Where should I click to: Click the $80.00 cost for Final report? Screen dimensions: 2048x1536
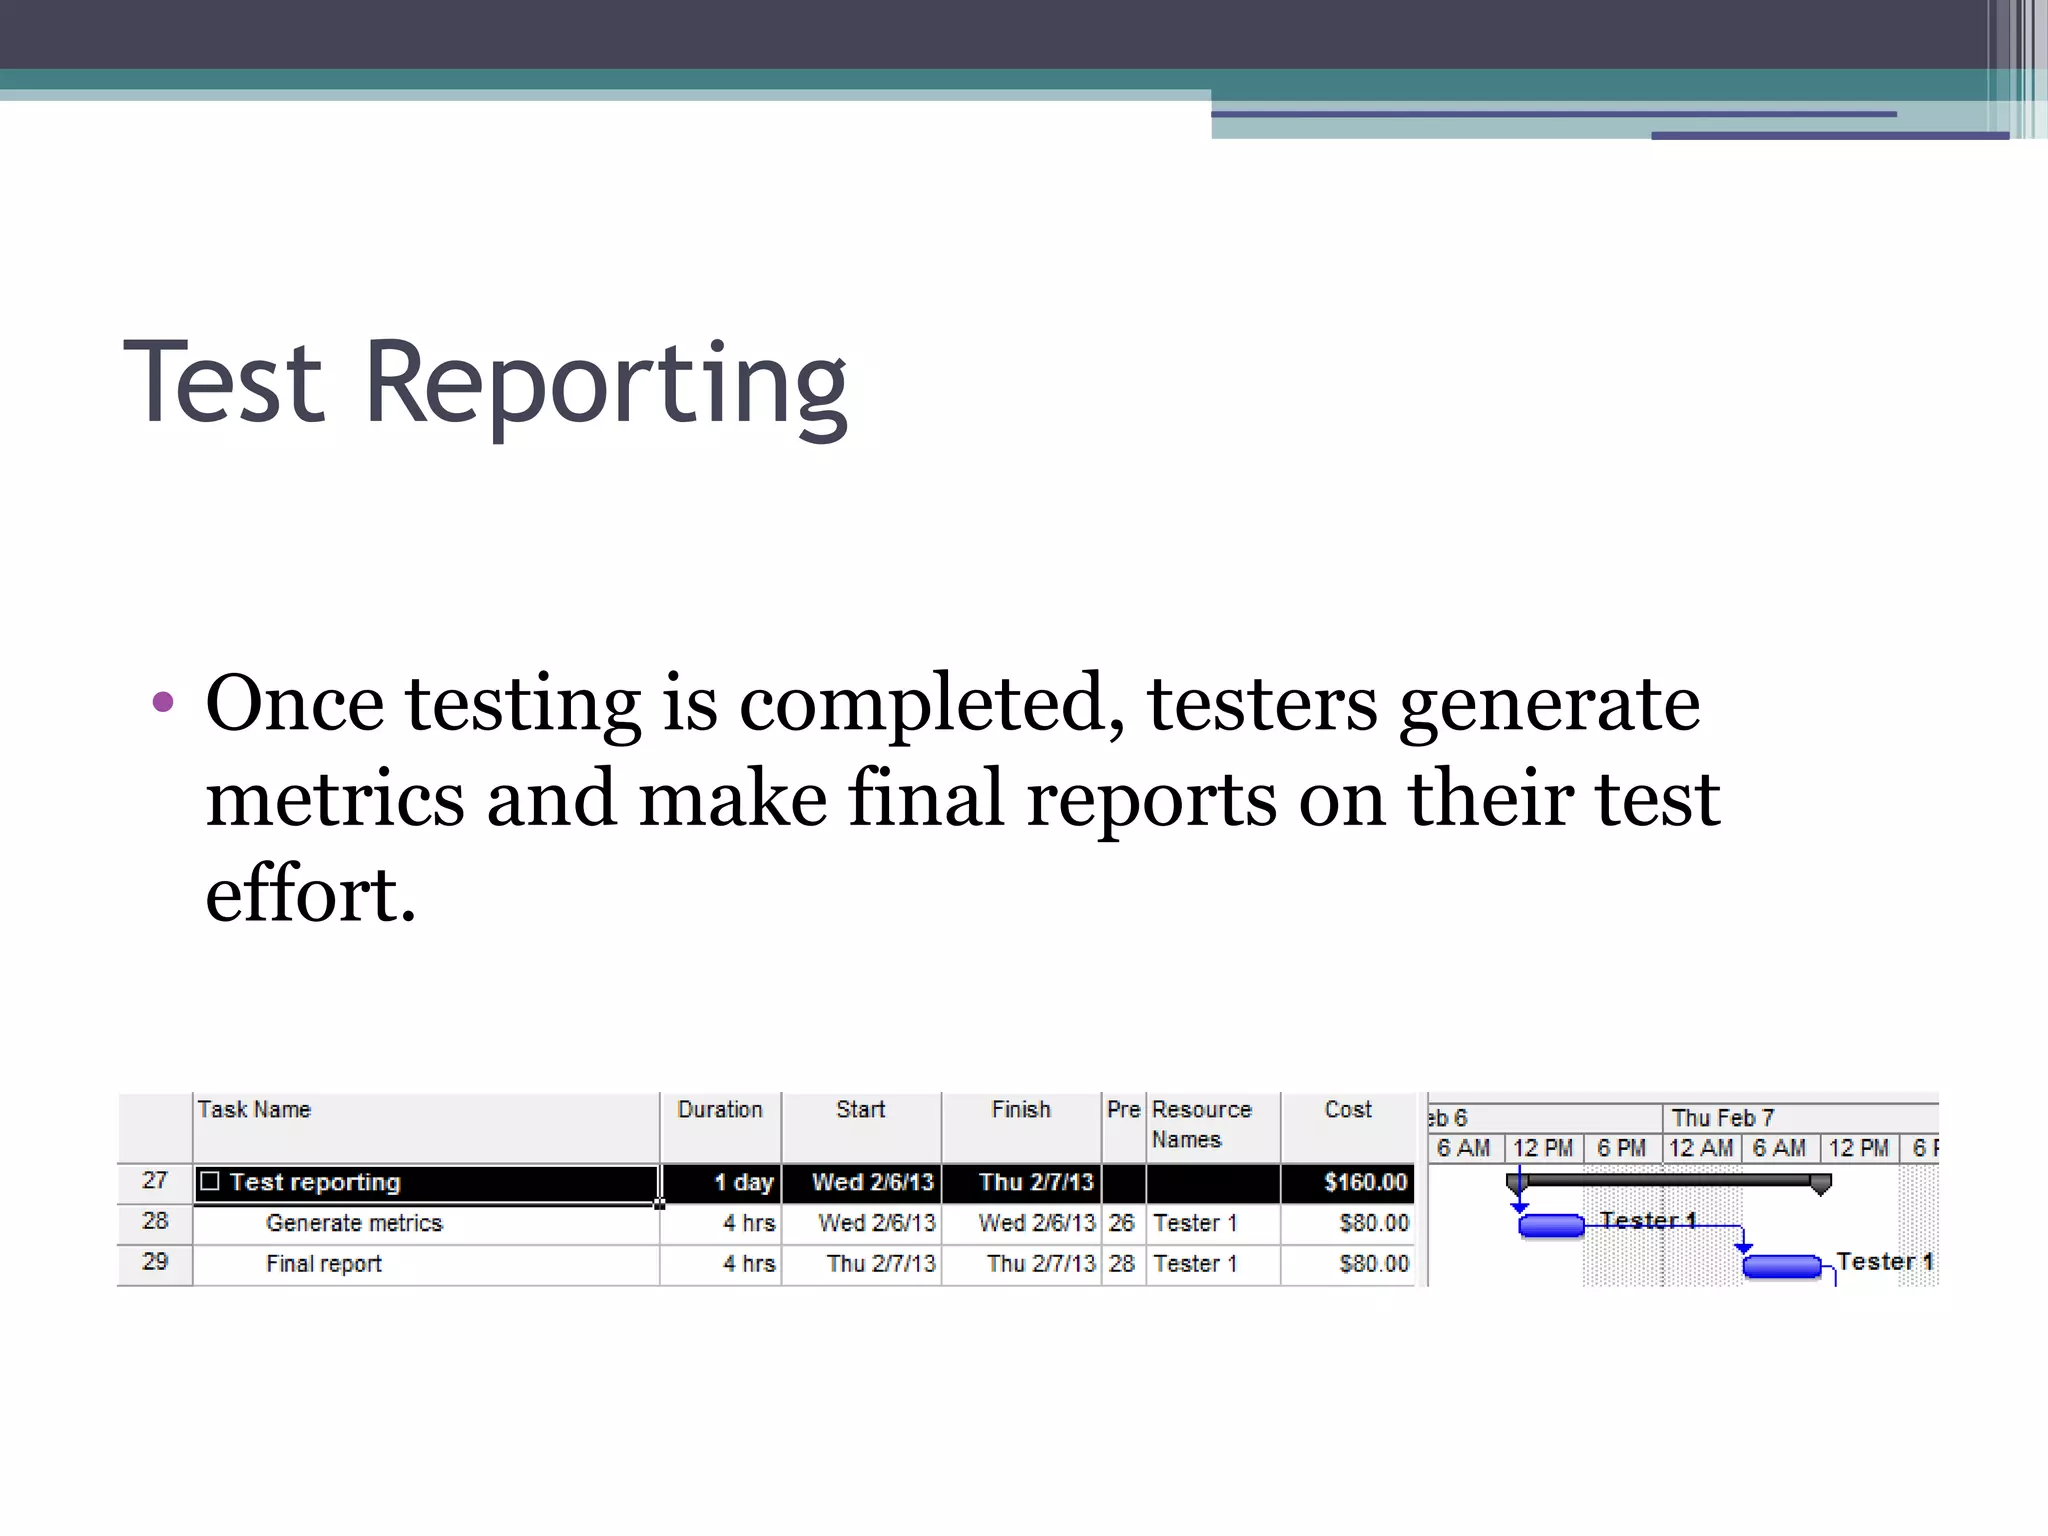click(1348, 1264)
